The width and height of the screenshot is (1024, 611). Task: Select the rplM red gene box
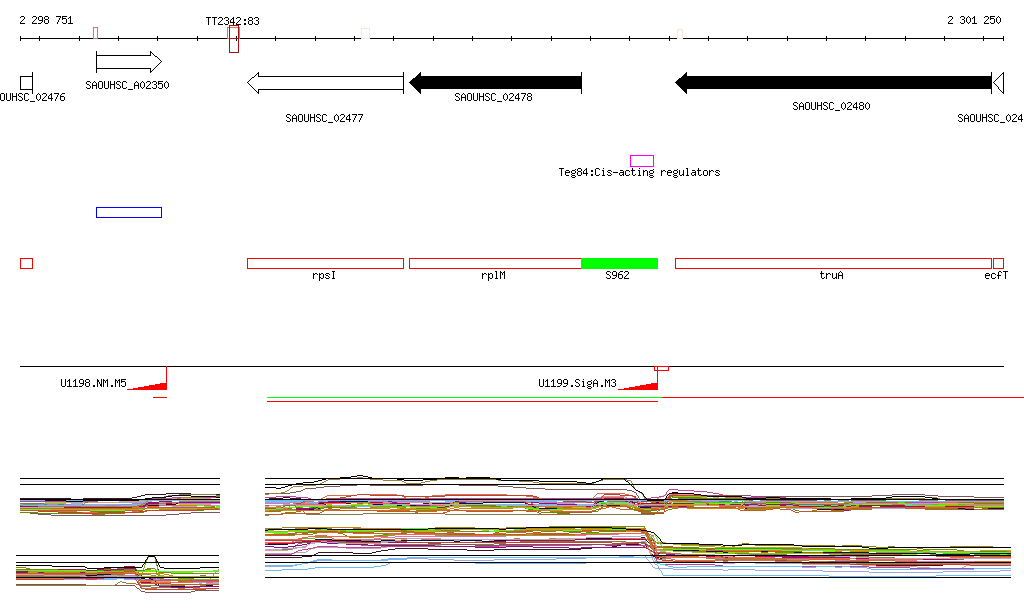coord(495,264)
